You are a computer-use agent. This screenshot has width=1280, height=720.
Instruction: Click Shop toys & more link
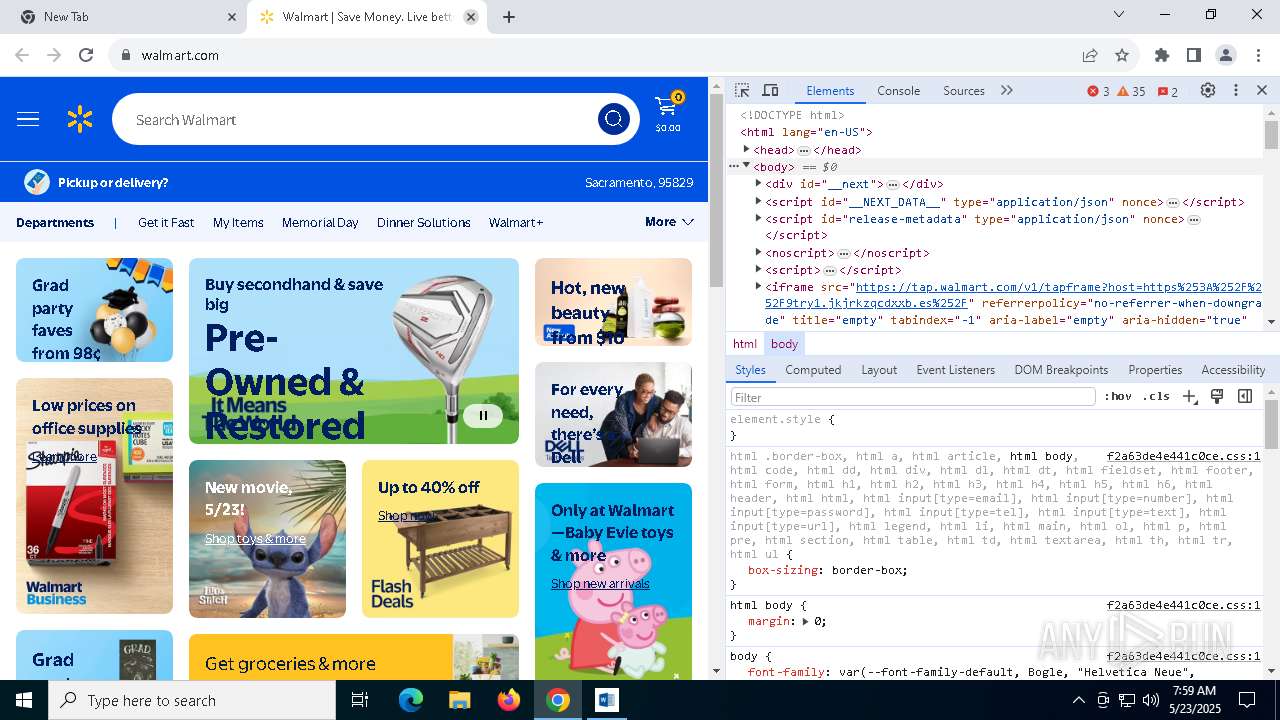(x=255, y=538)
